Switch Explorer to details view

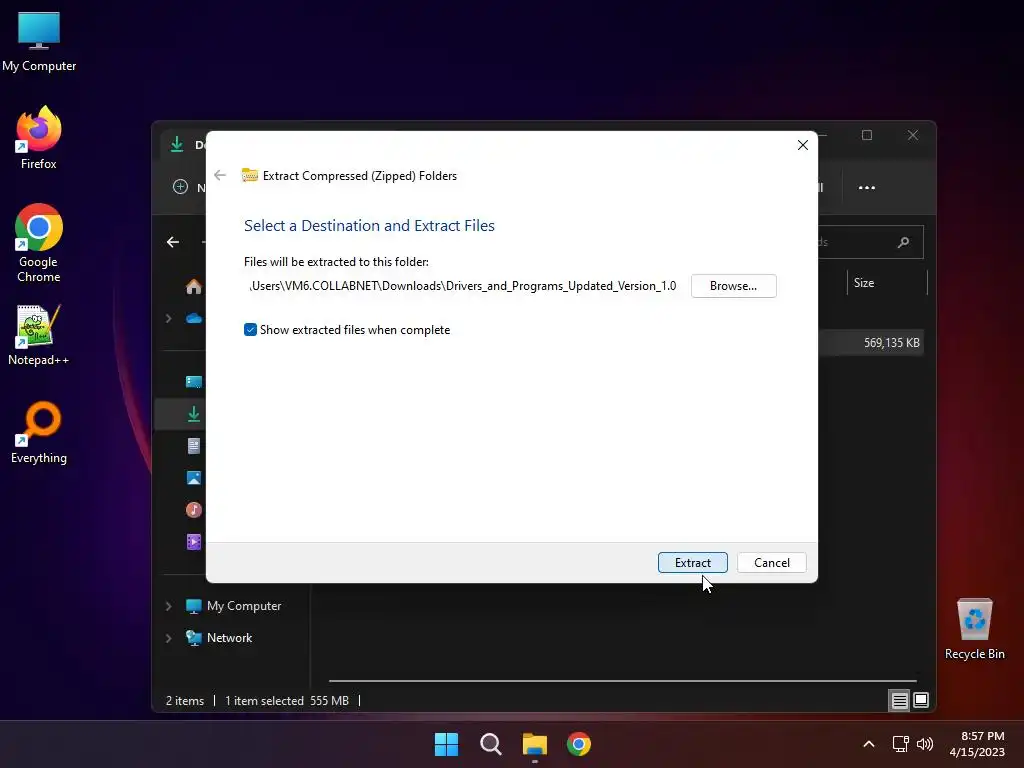click(x=899, y=701)
